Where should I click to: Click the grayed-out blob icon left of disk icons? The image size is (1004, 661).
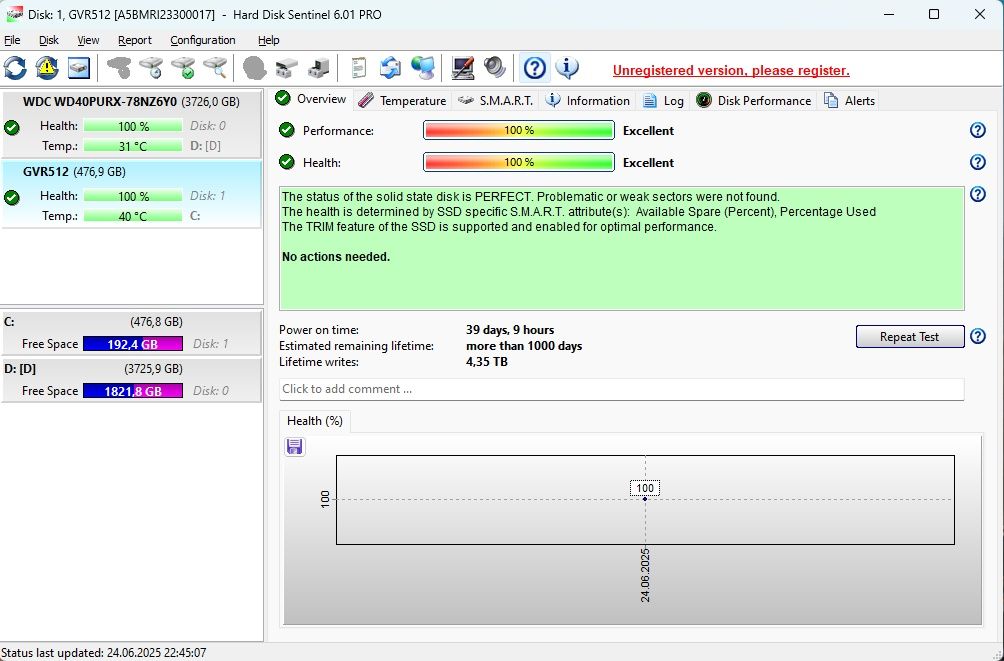pos(119,67)
